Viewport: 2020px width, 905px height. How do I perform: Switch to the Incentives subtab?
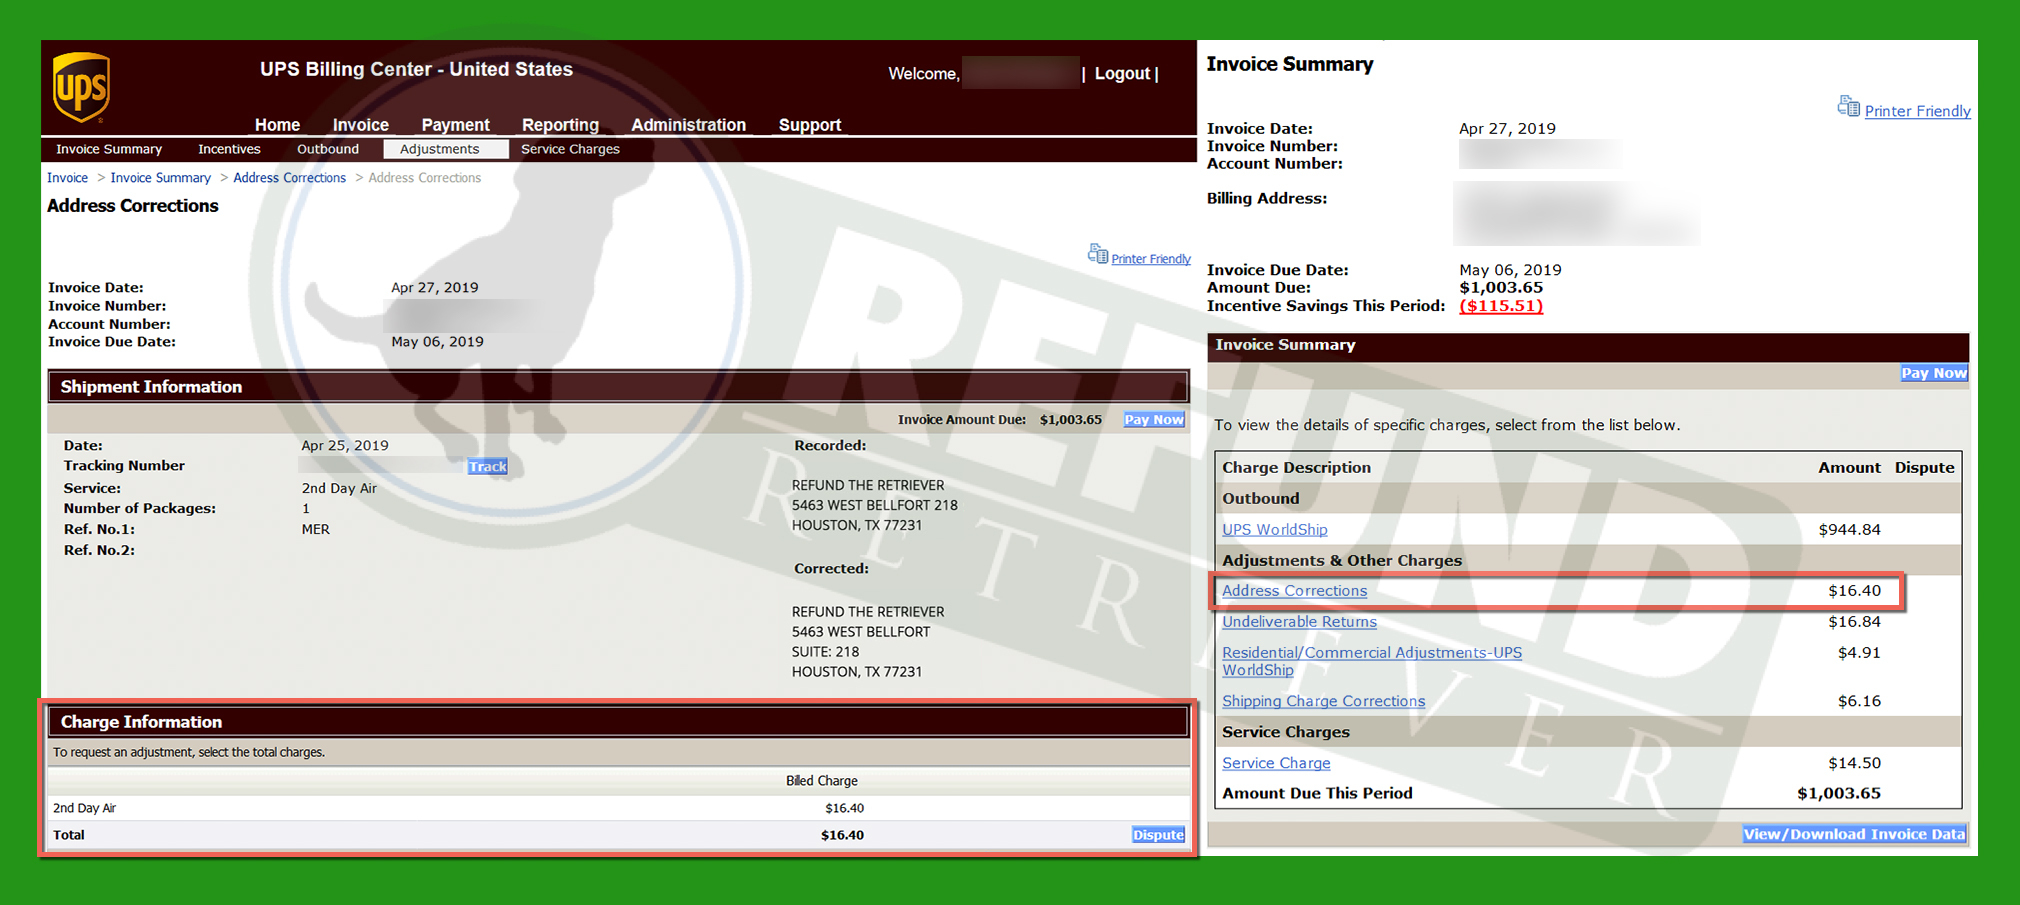click(x=229, y=149)
